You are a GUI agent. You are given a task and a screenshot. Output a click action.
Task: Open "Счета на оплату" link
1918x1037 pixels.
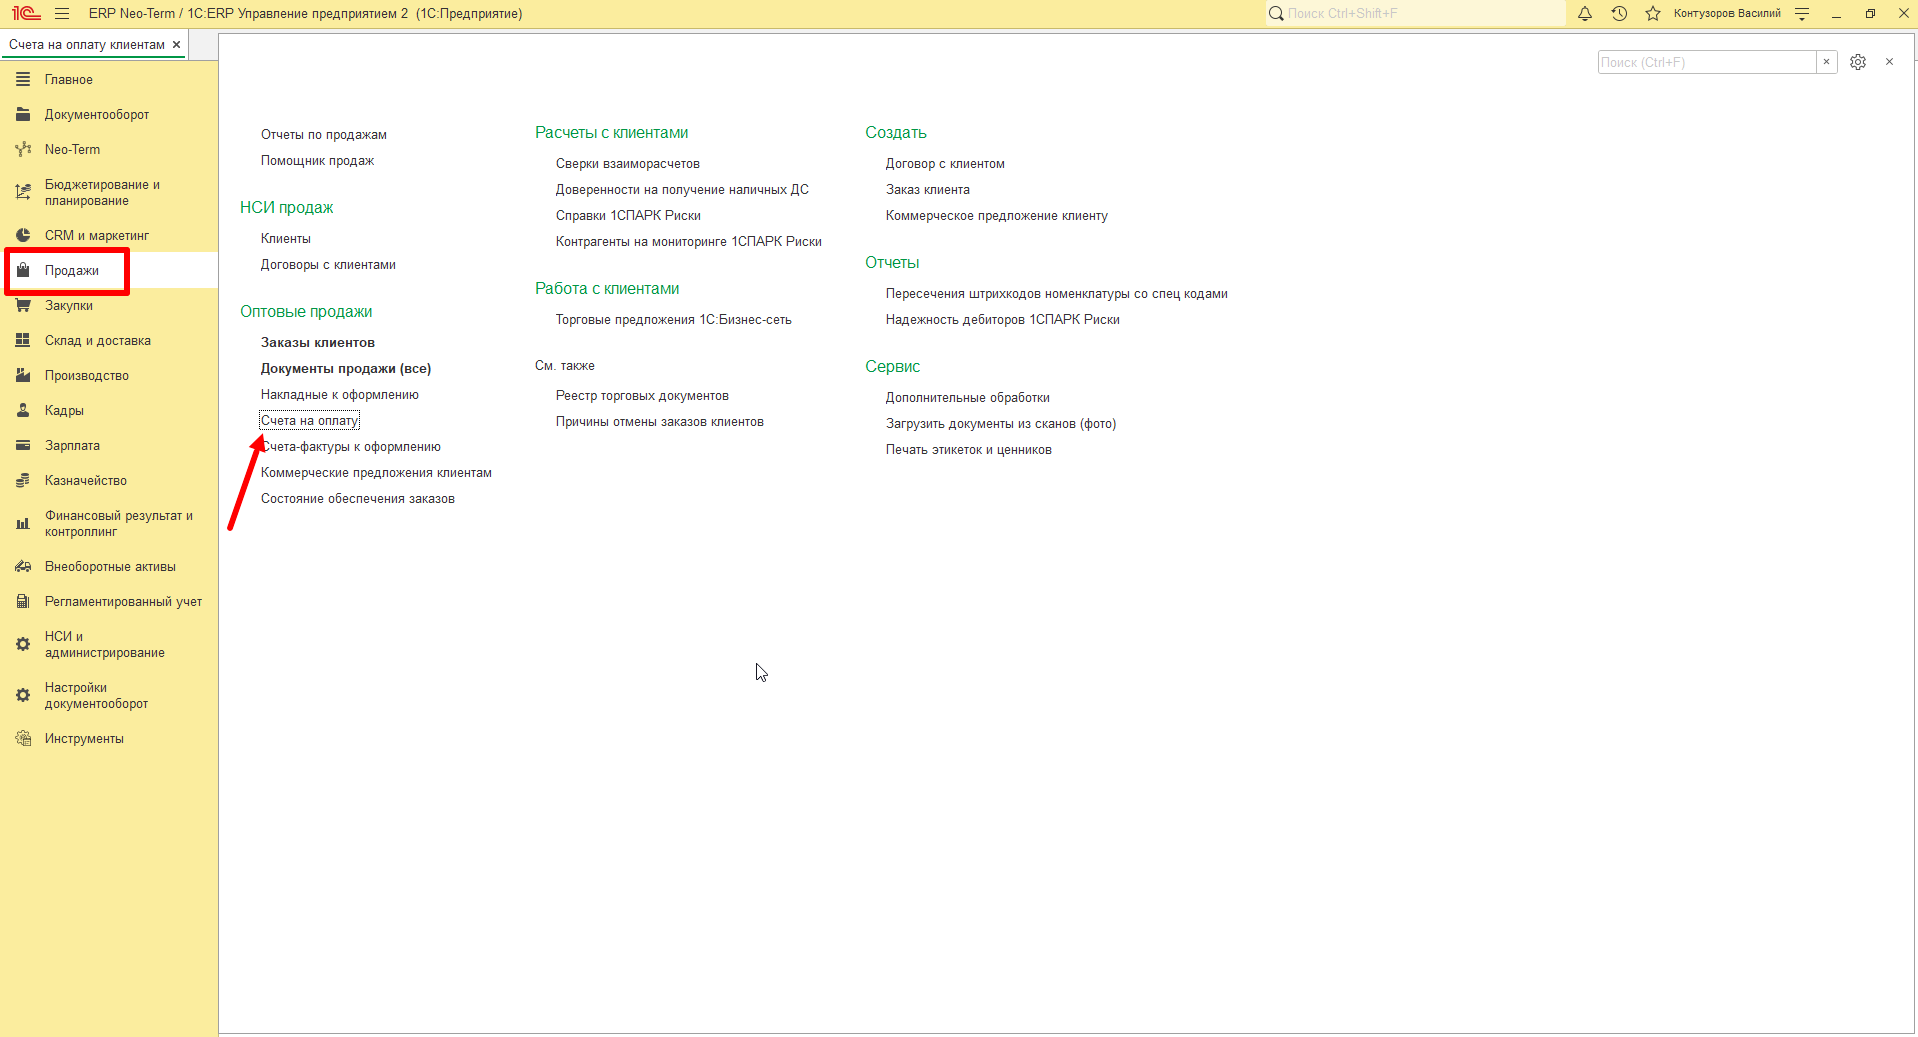pos(309,421)
